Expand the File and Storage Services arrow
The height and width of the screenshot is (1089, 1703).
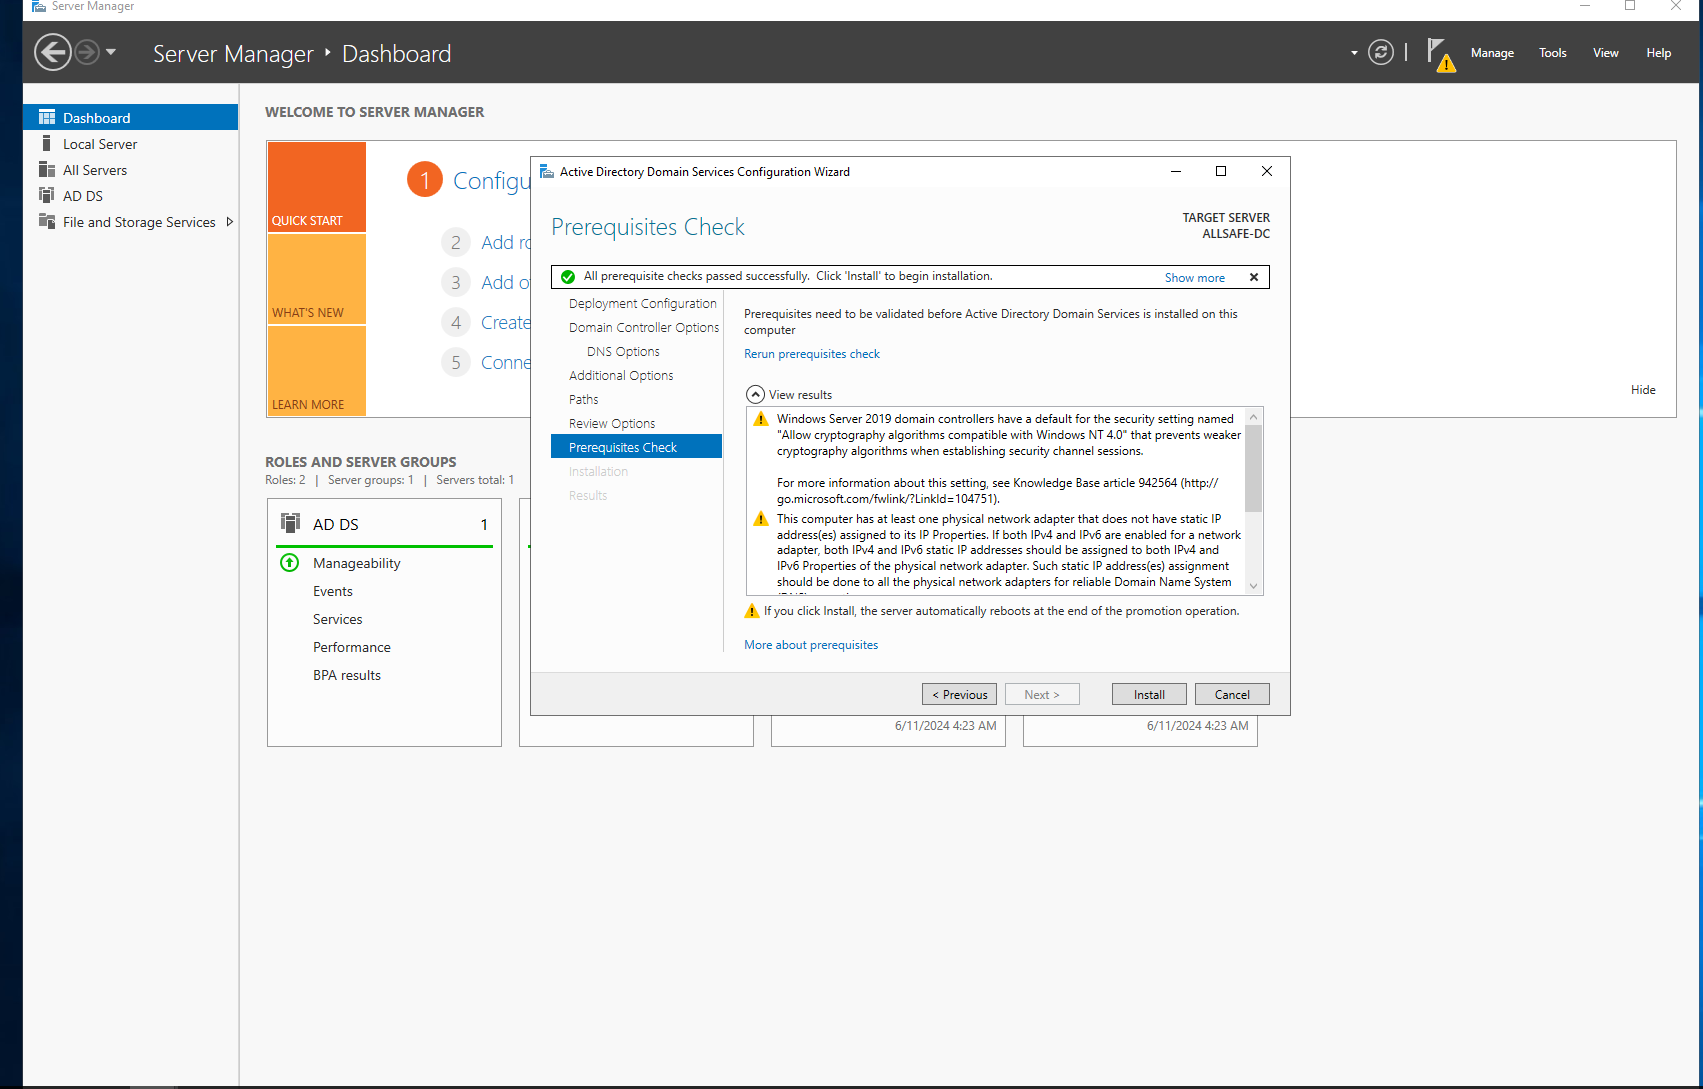[230, 222]
